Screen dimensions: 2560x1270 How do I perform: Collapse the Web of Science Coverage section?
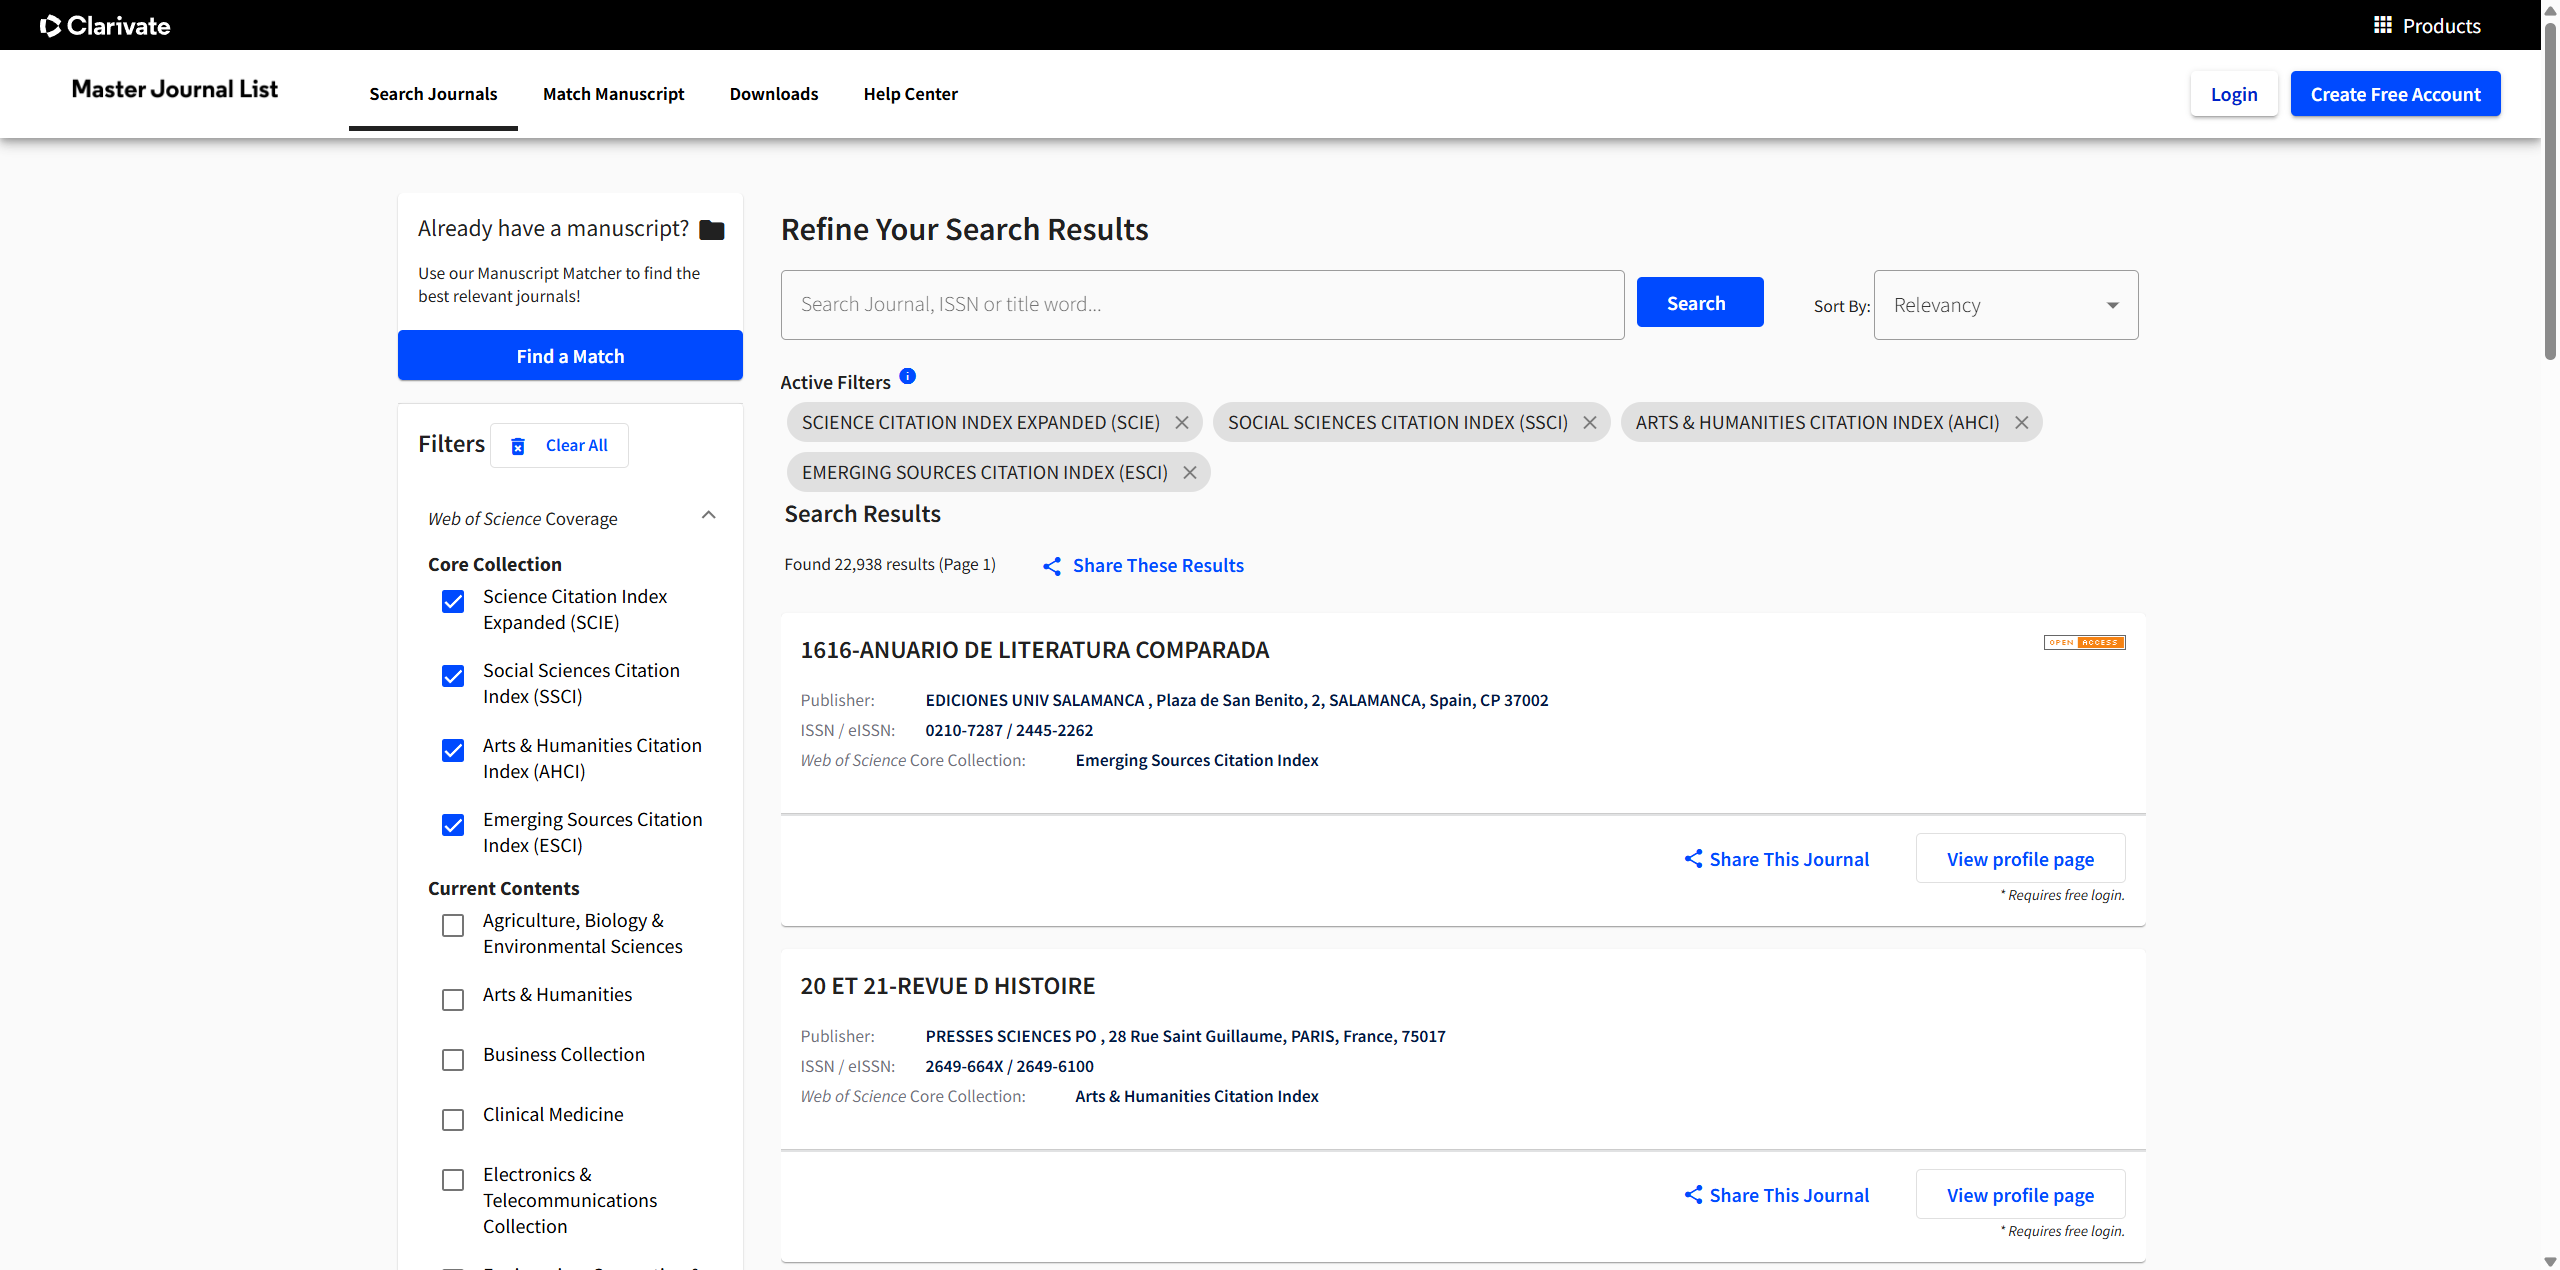[x=708, y=516]
